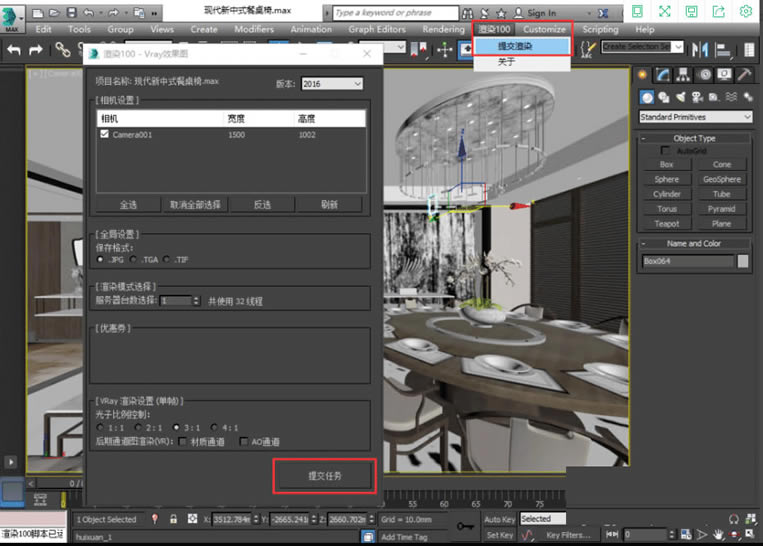Uncheck the Camera001 checkbox

[105, 134]
